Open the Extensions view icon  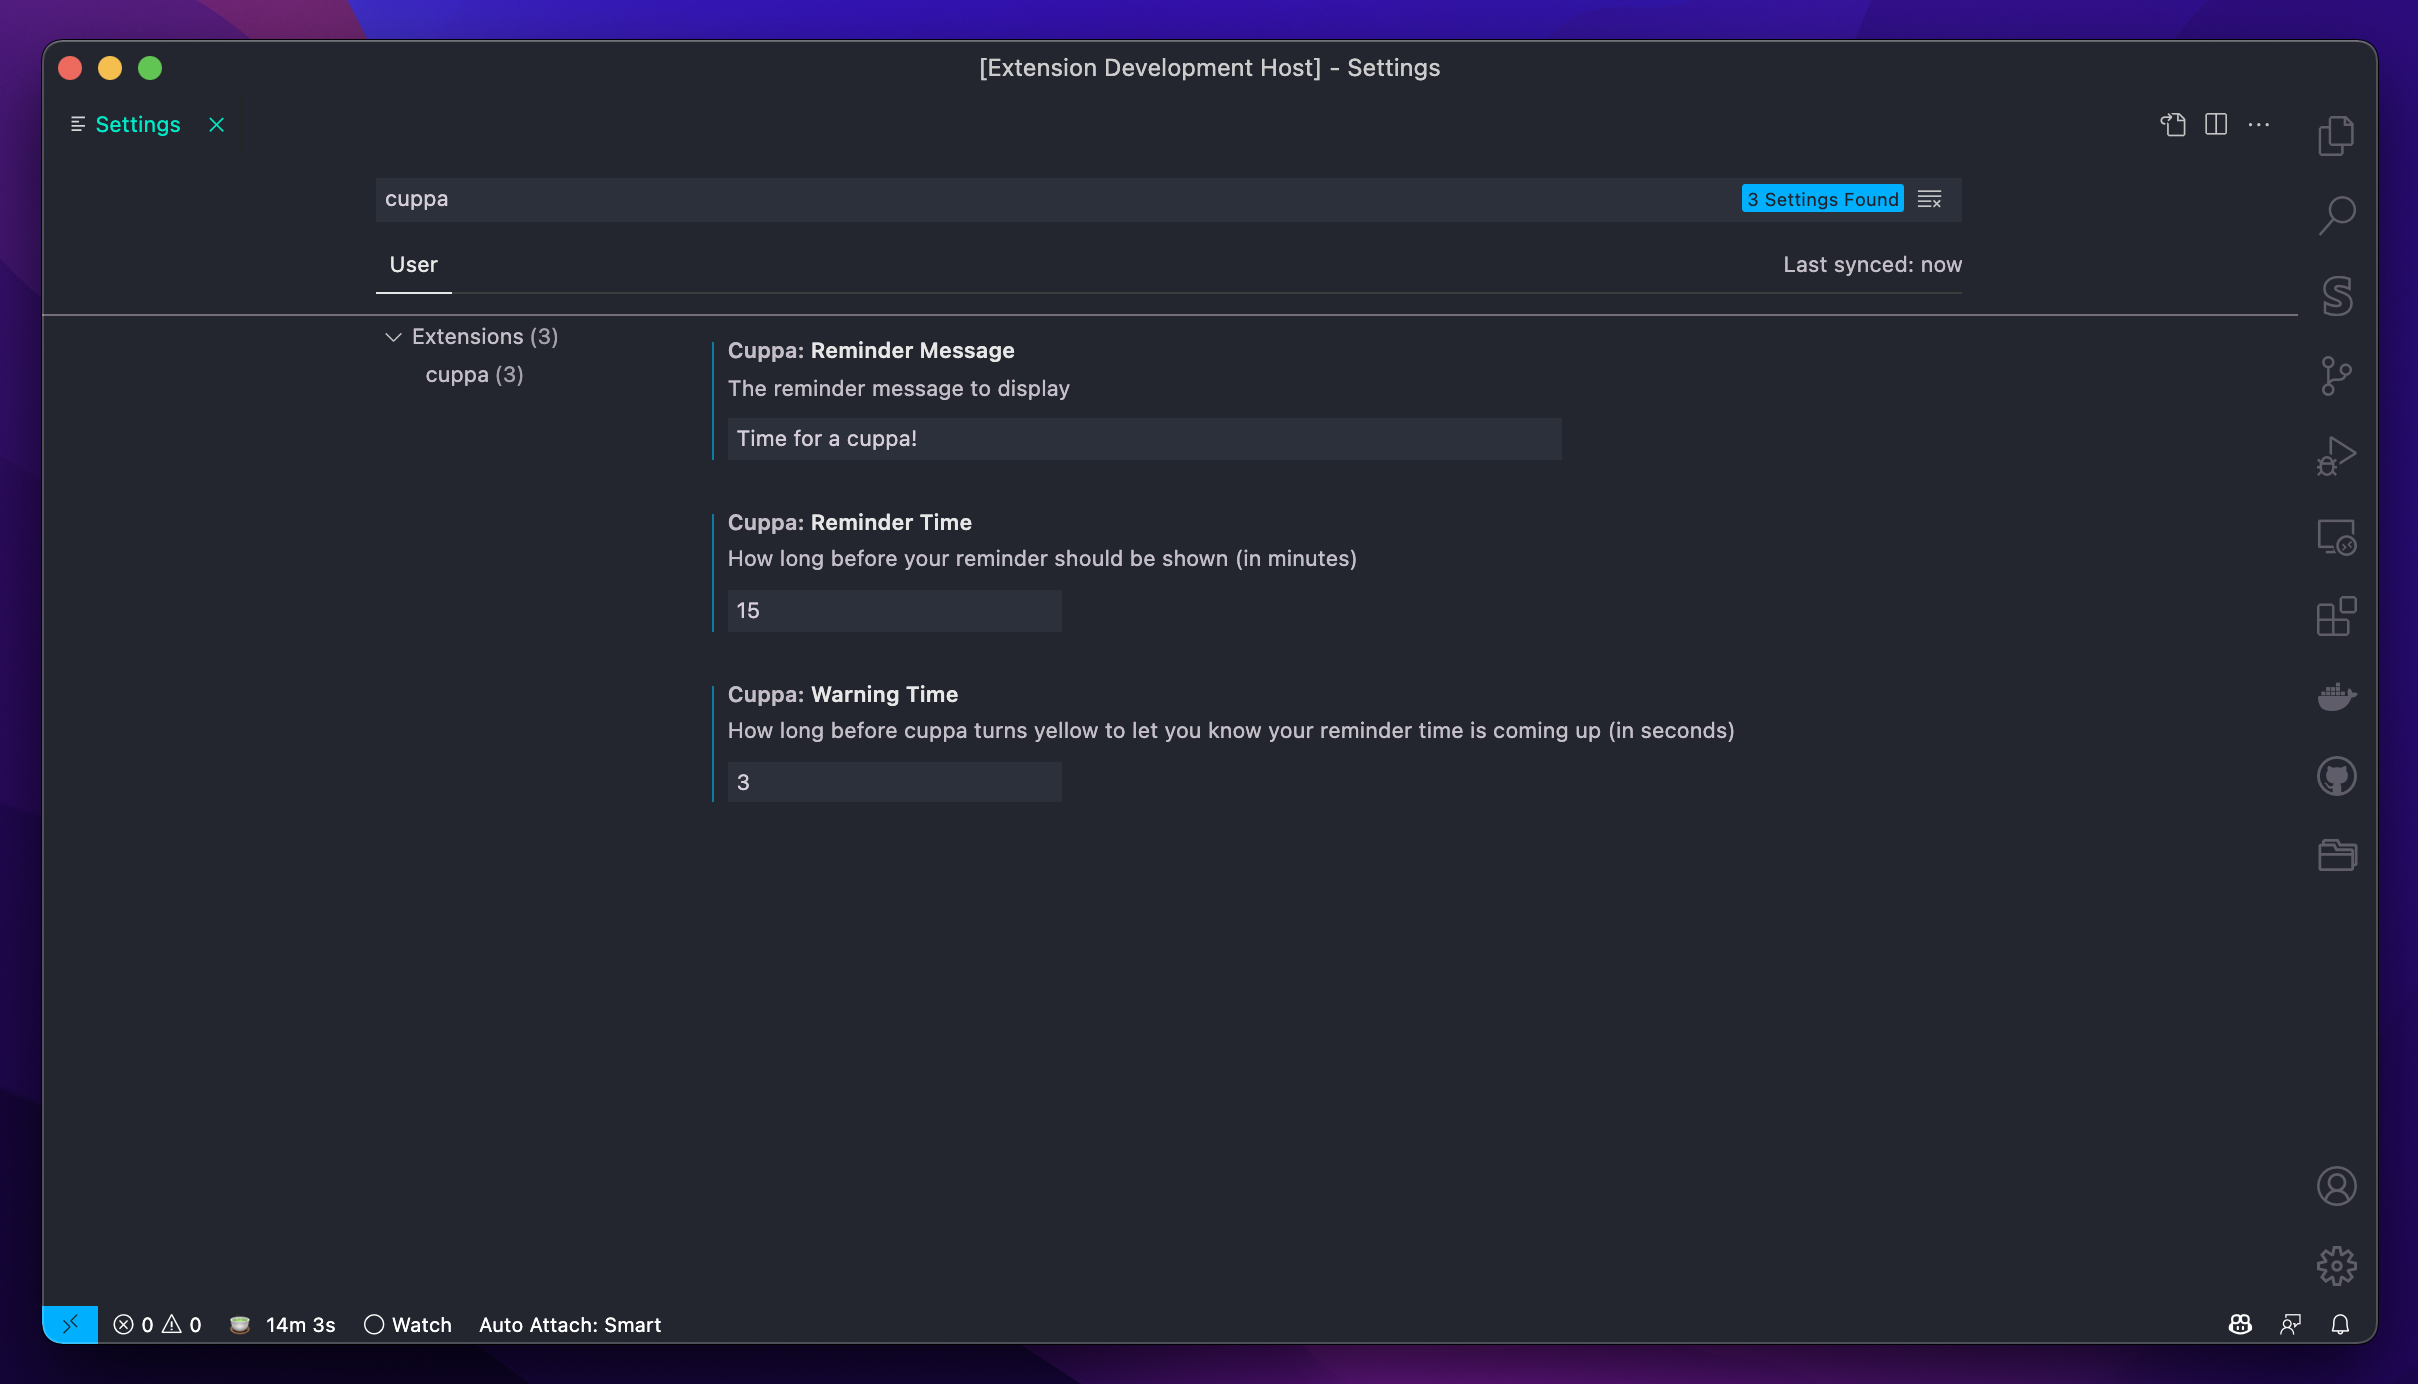[x=2336, y=617]
